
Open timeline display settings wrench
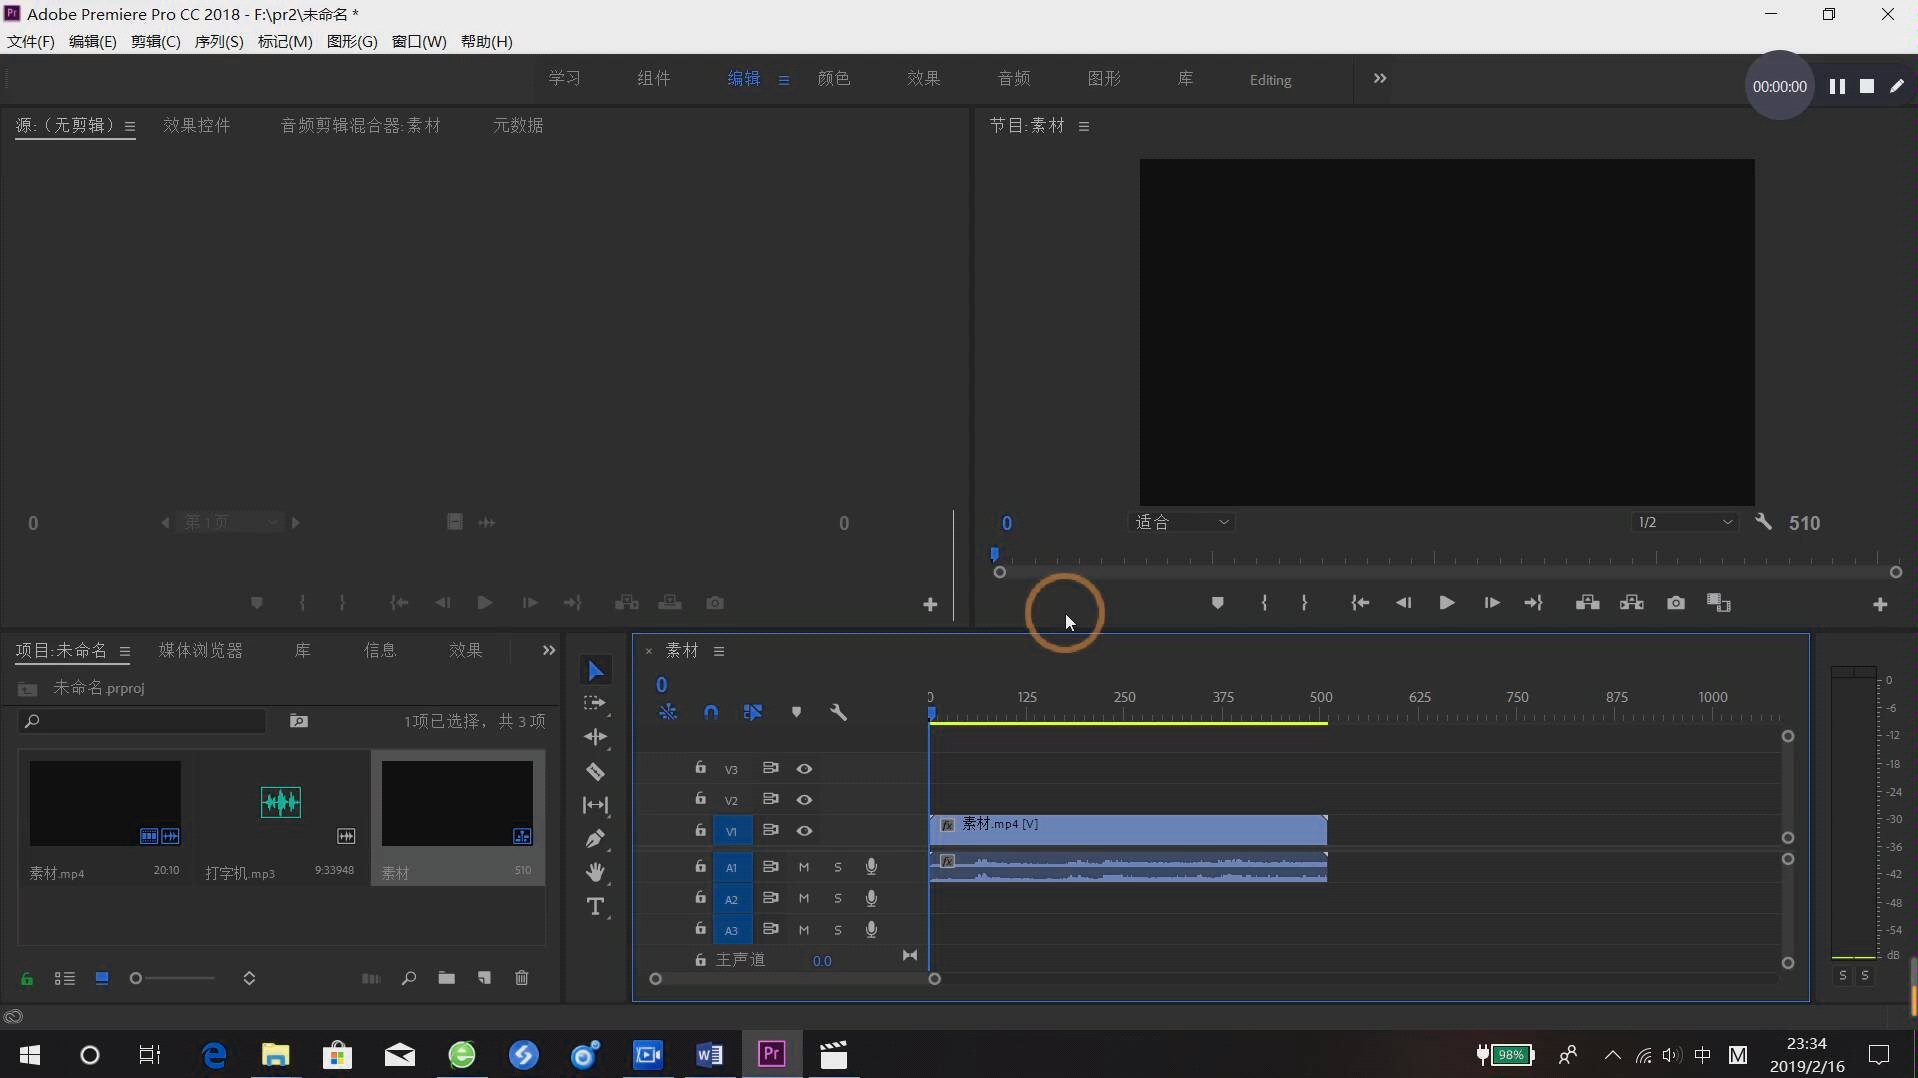click(839, 713)
